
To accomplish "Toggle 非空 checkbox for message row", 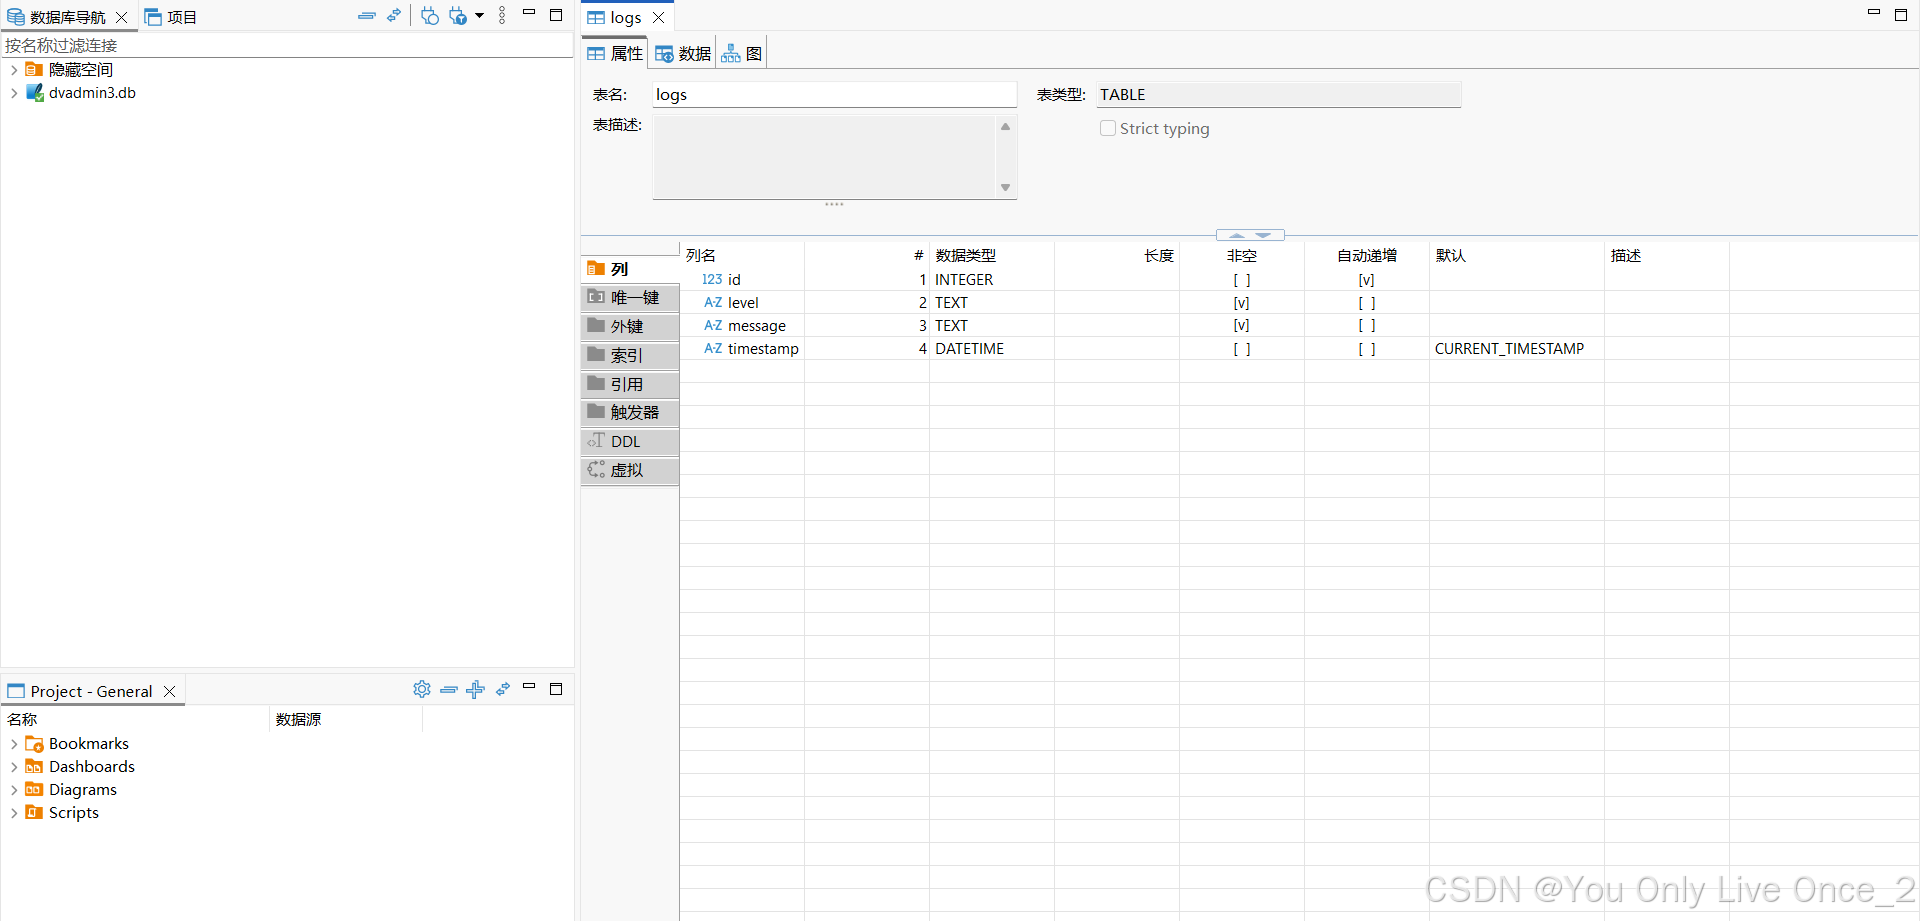I will pos(1241,326).
